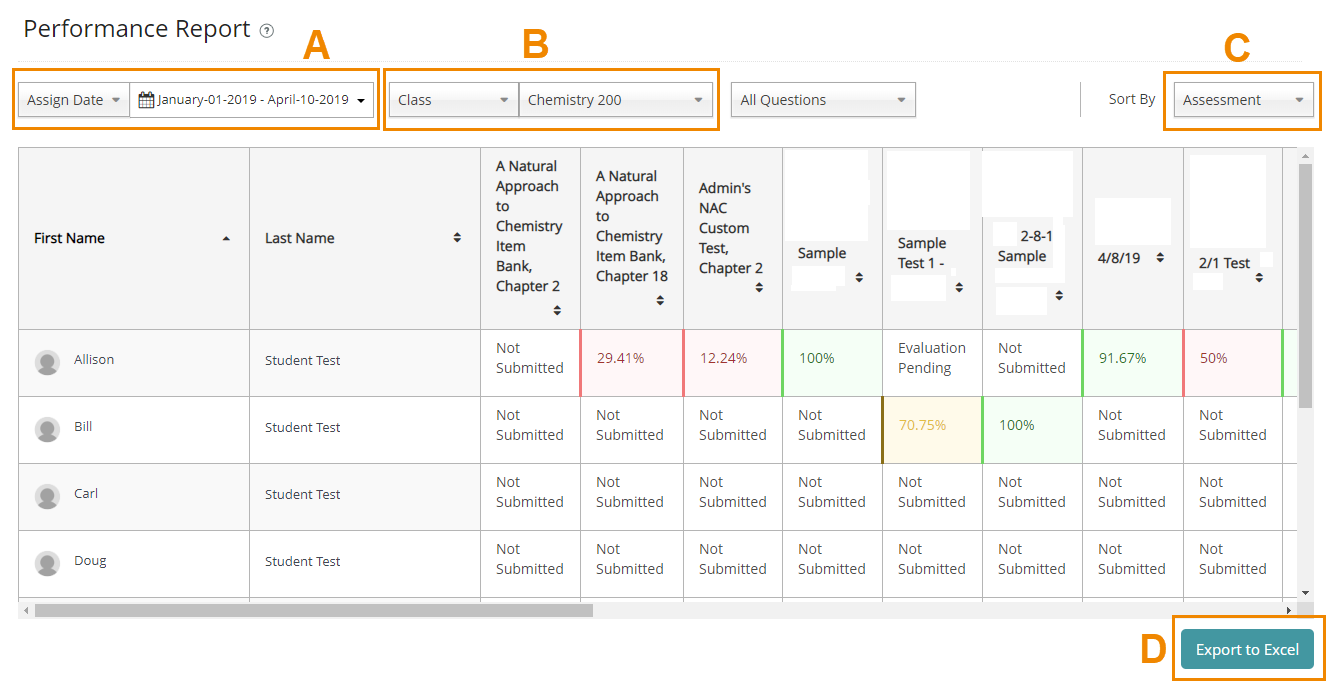
Task: Click the vertical scrollbar down arrow
Action: [1305, 592]
